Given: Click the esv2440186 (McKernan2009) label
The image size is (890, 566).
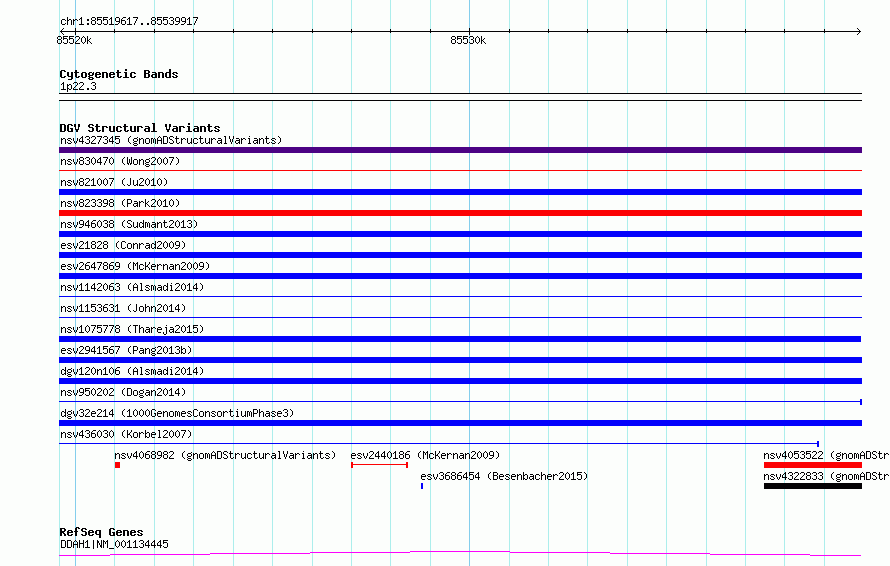Looking at the screenshot, I should (x=425, y=455).
